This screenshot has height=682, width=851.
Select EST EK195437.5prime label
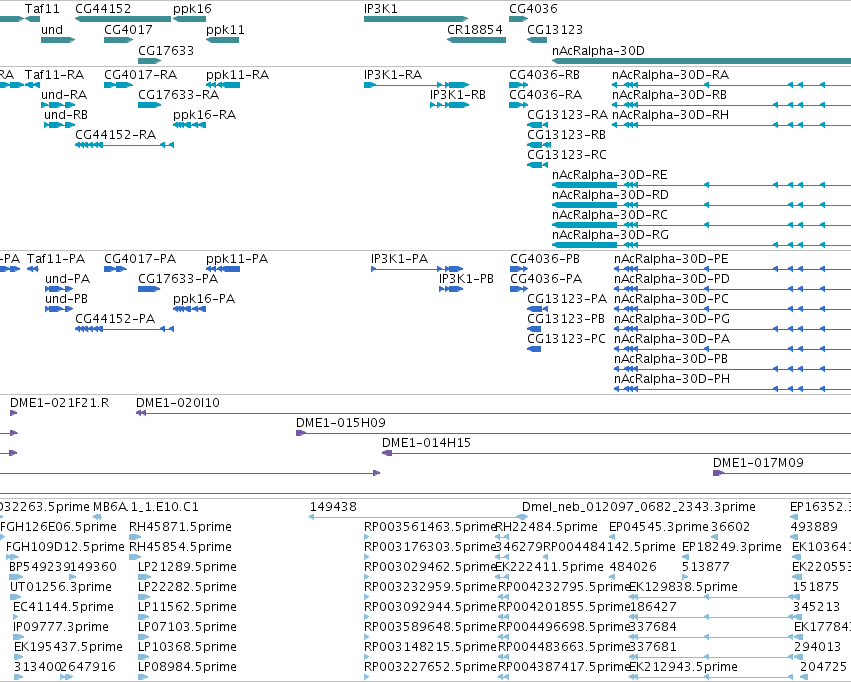click(x=68, y=646)
